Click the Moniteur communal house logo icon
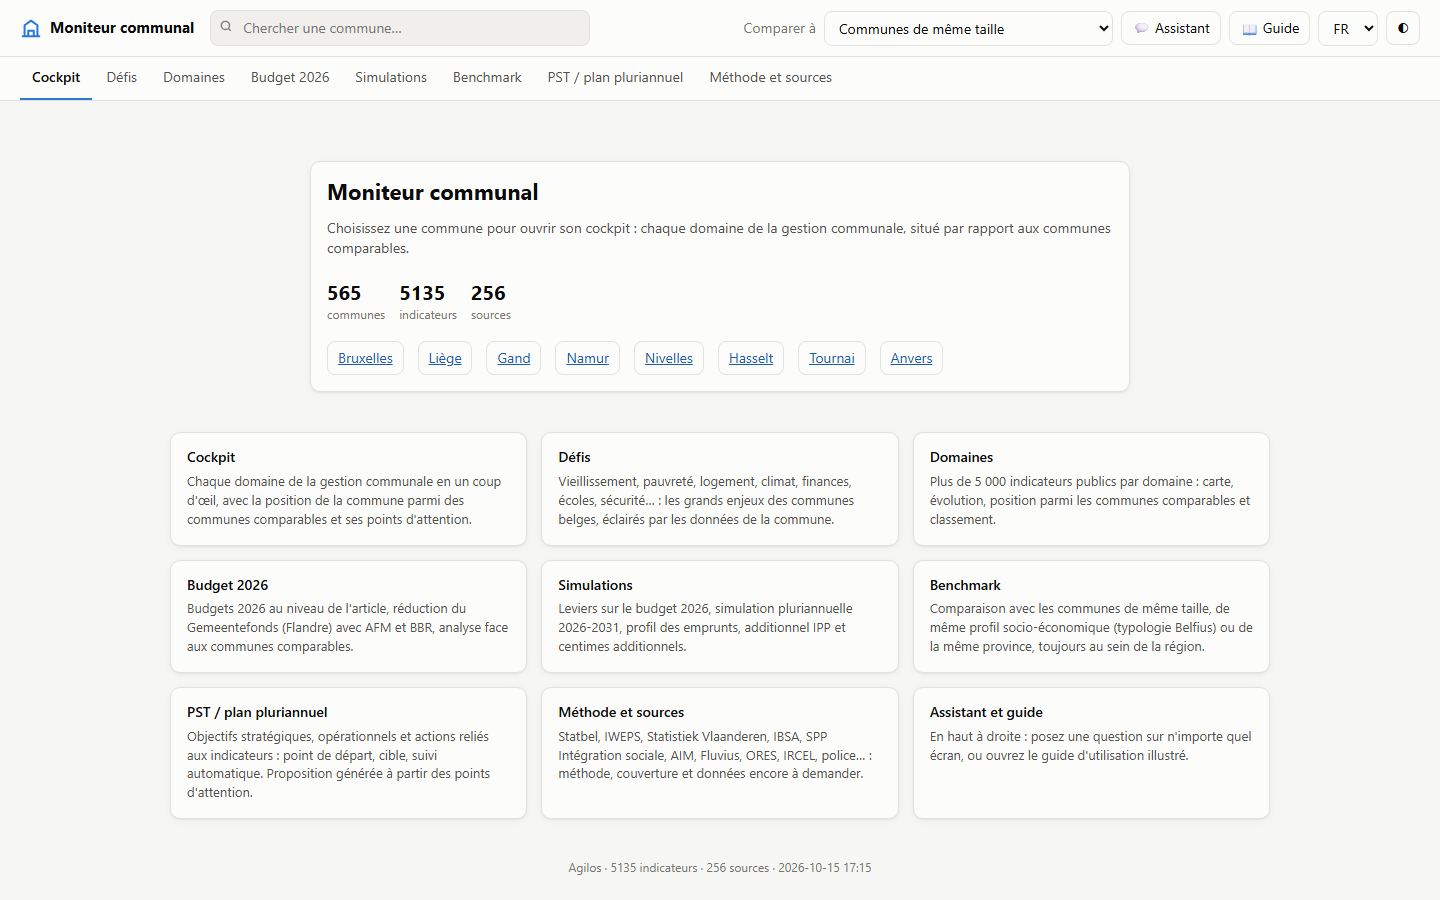The image size is (1440, 900). pyautogui.click(x=31, y=28)
